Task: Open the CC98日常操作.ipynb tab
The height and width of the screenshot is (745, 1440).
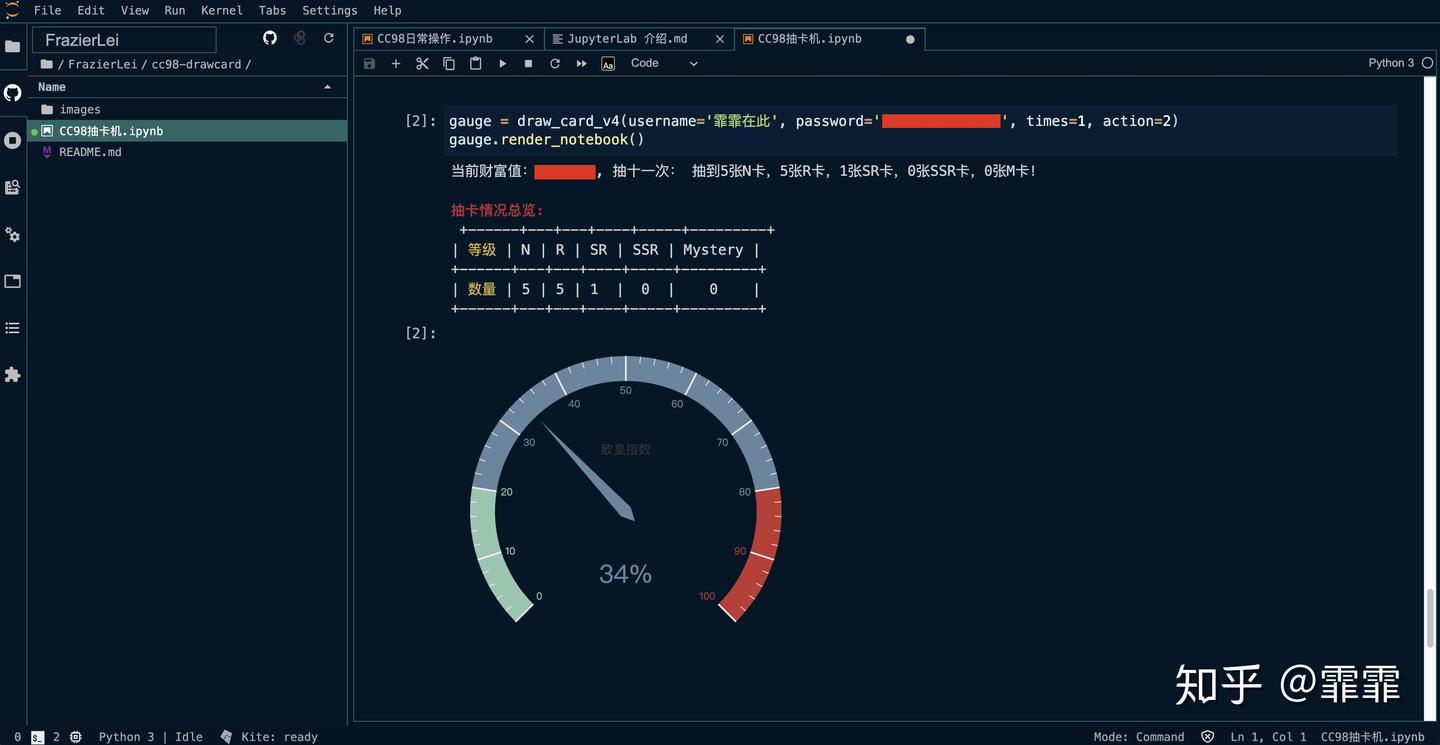Action: tap(437, 38)
